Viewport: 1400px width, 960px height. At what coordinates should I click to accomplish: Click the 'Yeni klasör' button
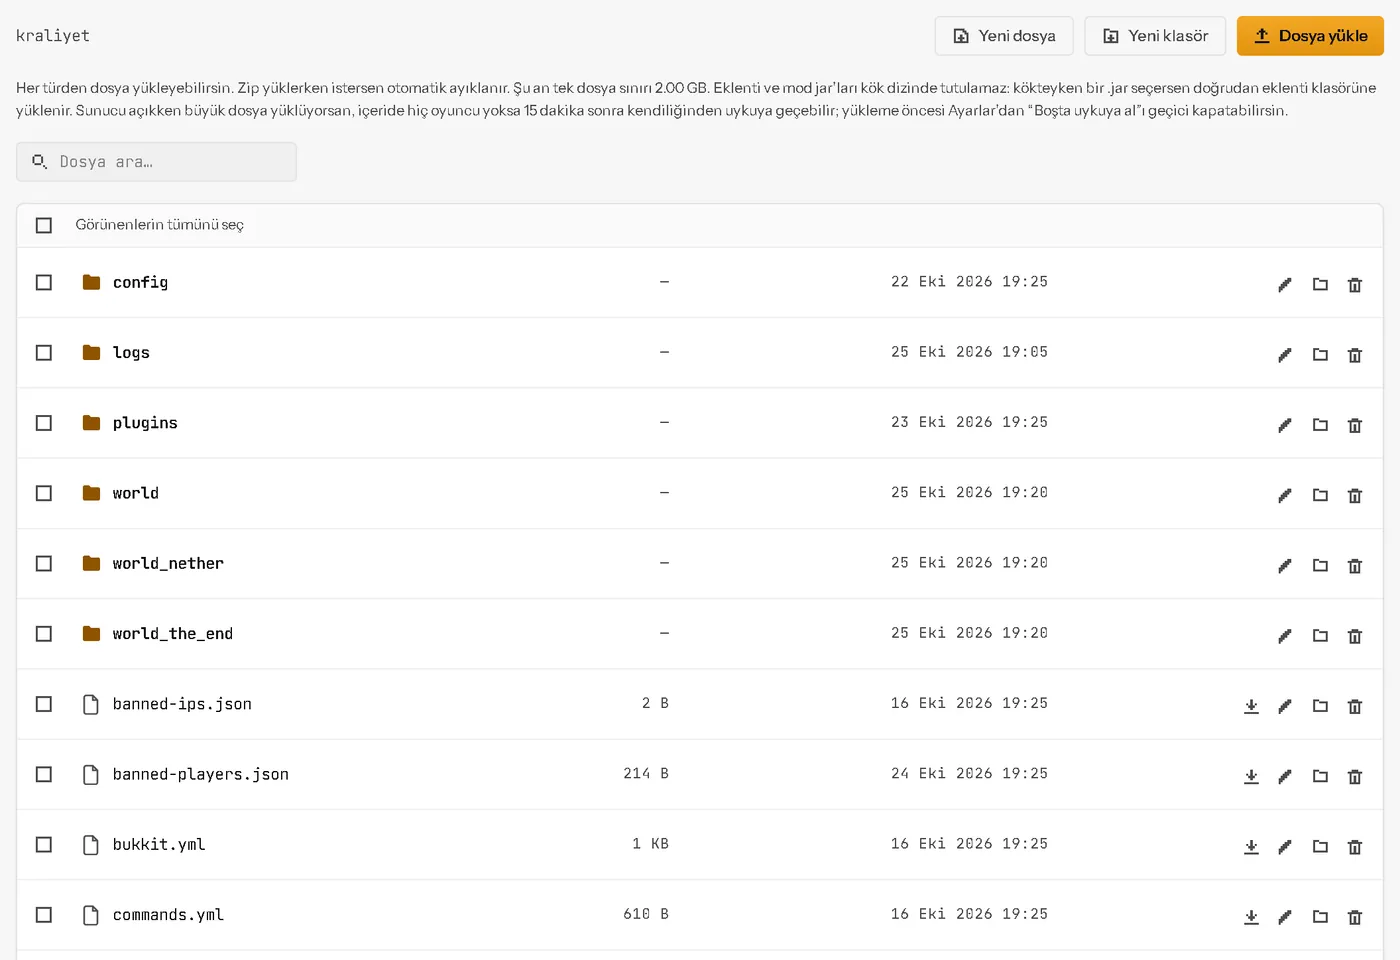click(1155, 36)
